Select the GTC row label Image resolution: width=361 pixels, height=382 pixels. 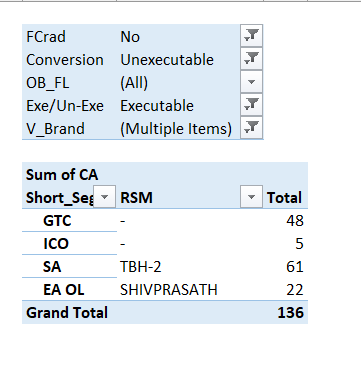[70, 220]
